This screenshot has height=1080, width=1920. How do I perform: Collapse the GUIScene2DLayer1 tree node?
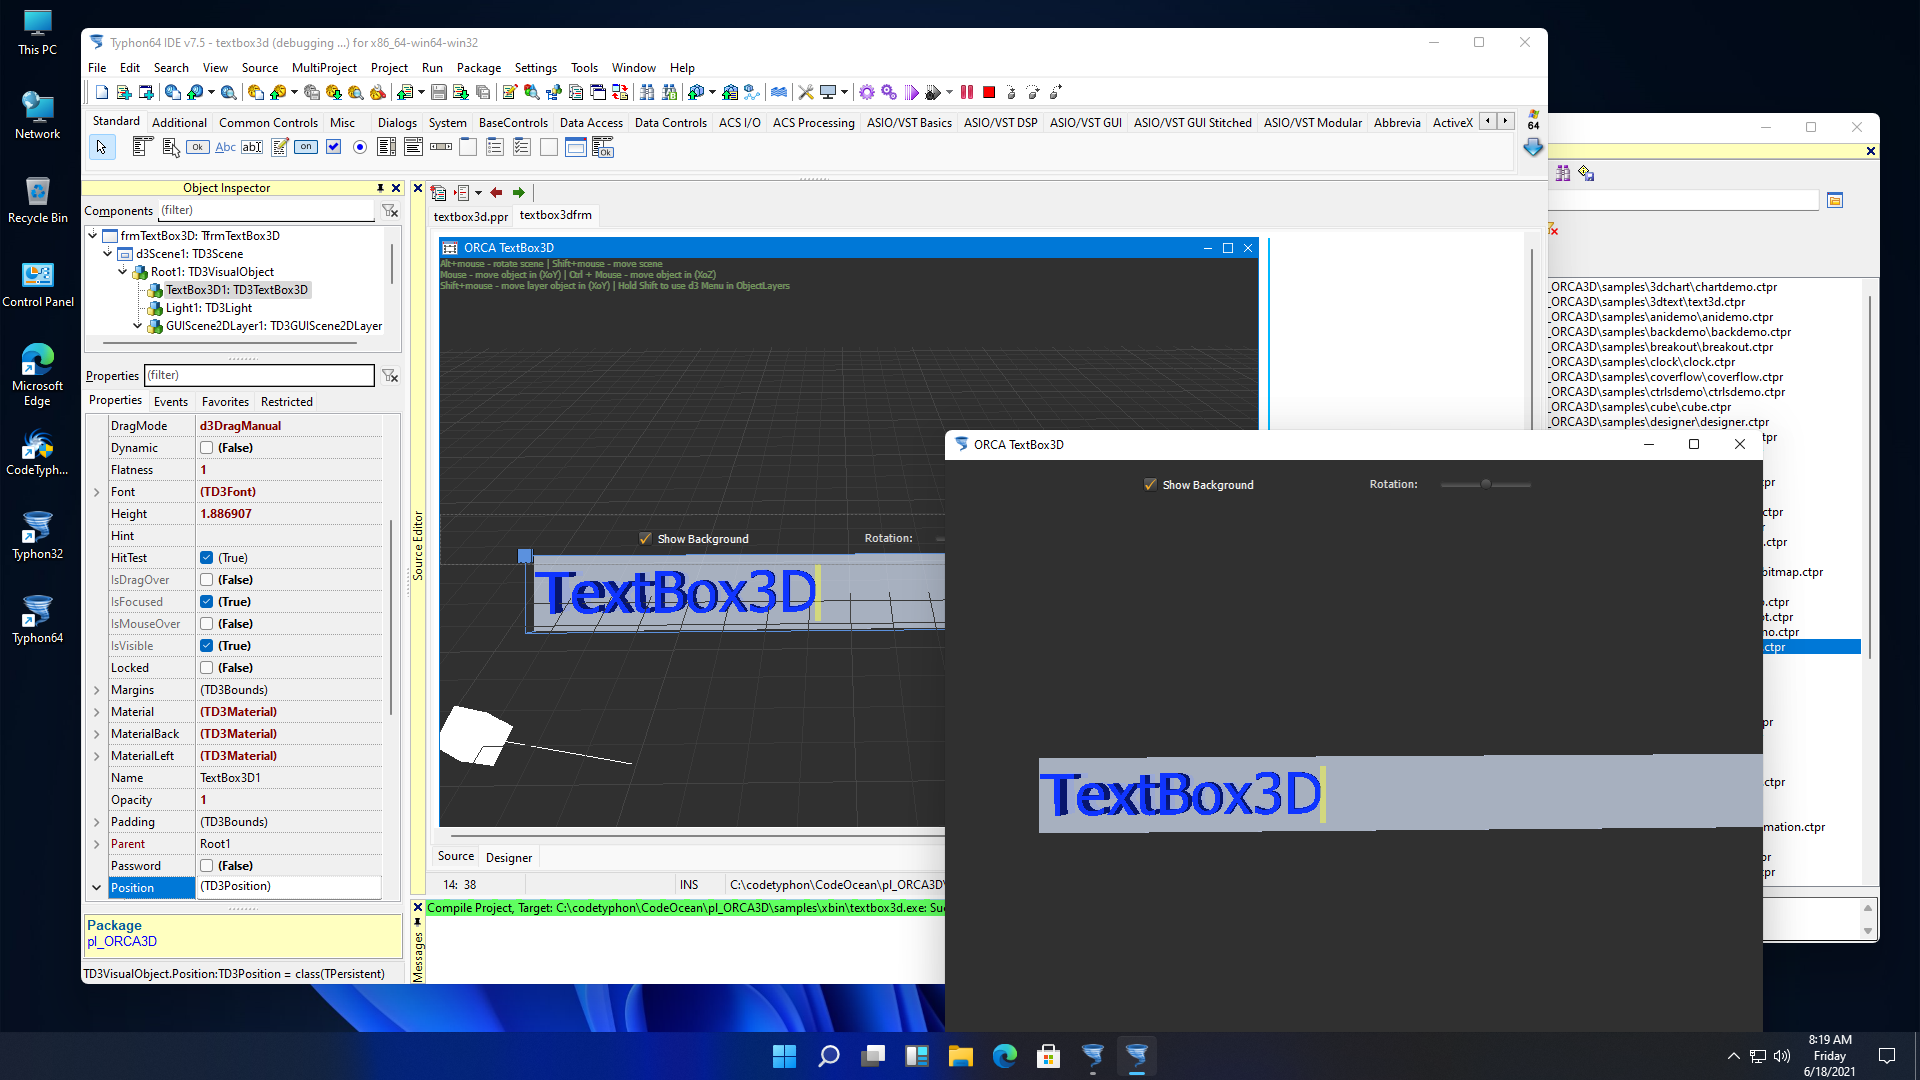click(x=138, y=326)
